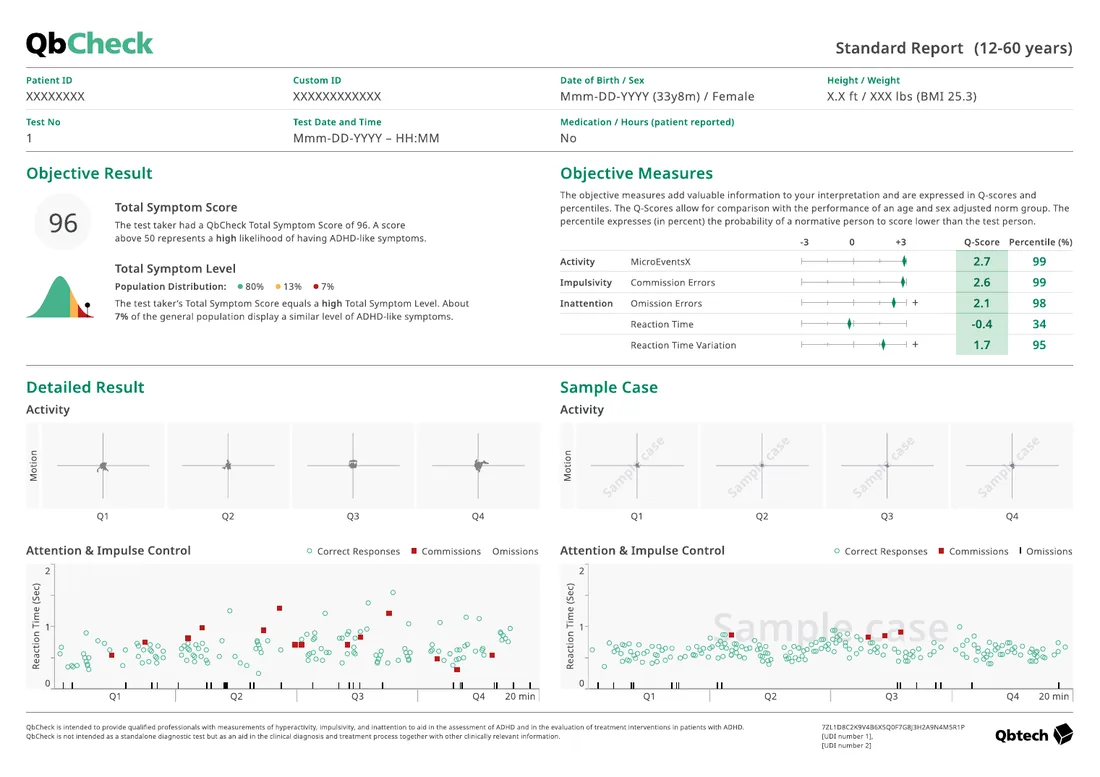Click the Date of Birth / Sex value
Image resolution: width=1100 pixels, height=777 pixels.
657,96
